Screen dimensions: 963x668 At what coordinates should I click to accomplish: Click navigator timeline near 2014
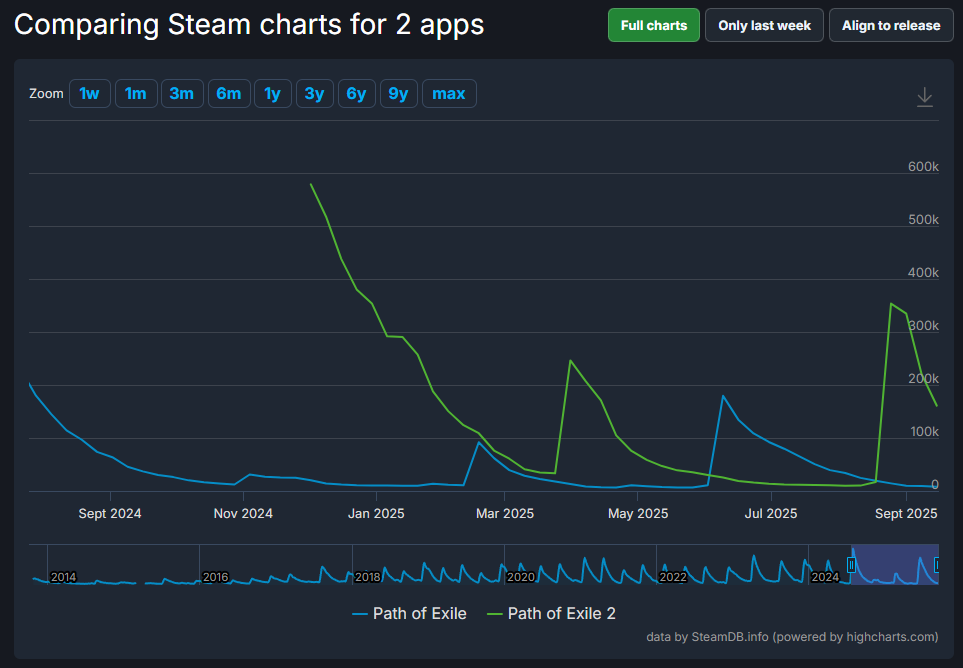coord(63,577)
